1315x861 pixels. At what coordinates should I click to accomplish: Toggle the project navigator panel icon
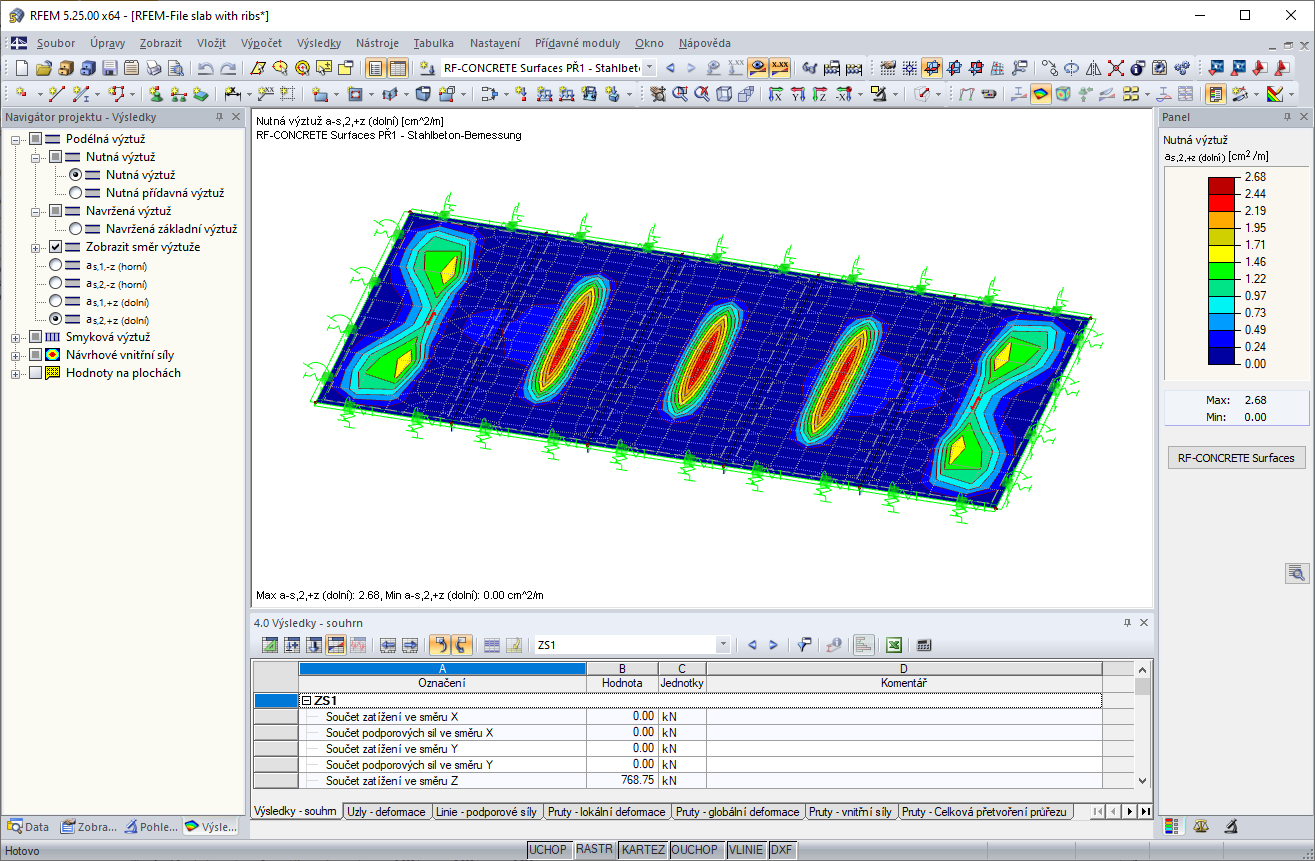click(x=375, y=68)
